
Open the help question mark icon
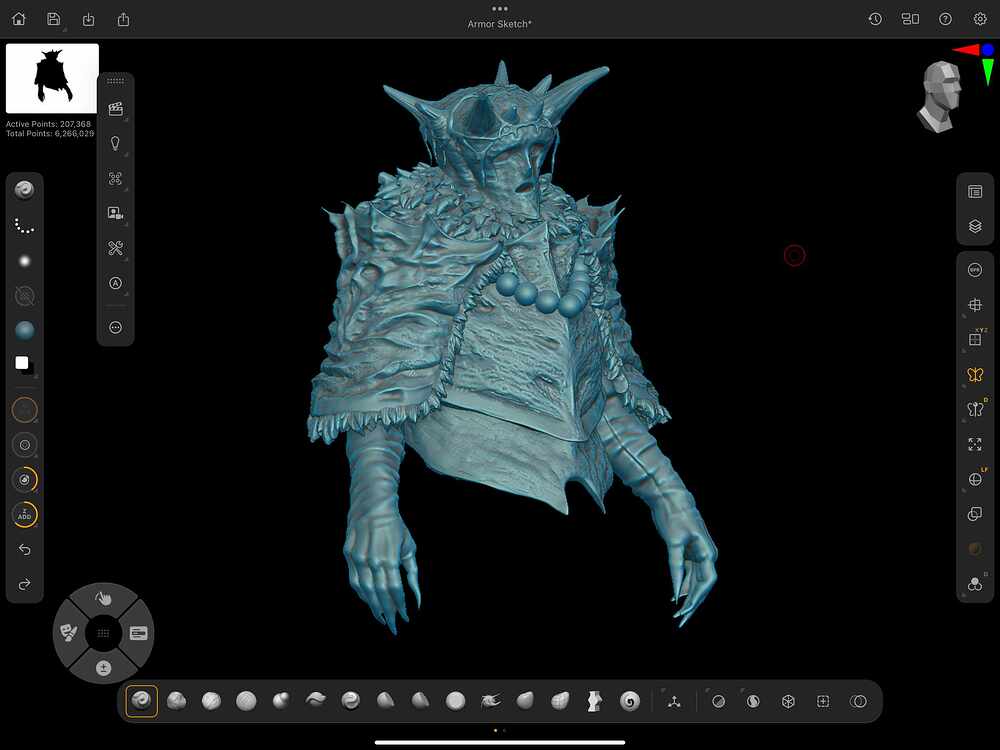pyautogui.click(x=945, y=19)
